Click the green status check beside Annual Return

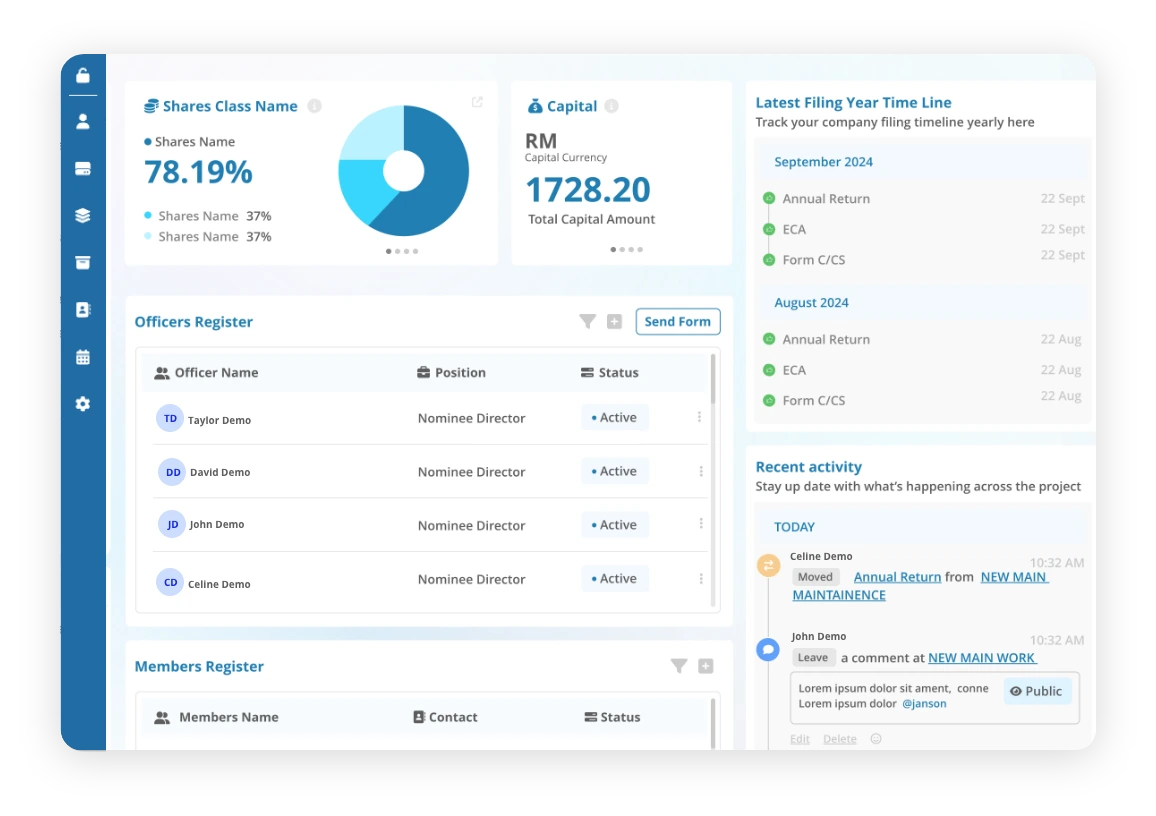click(769, 199)
